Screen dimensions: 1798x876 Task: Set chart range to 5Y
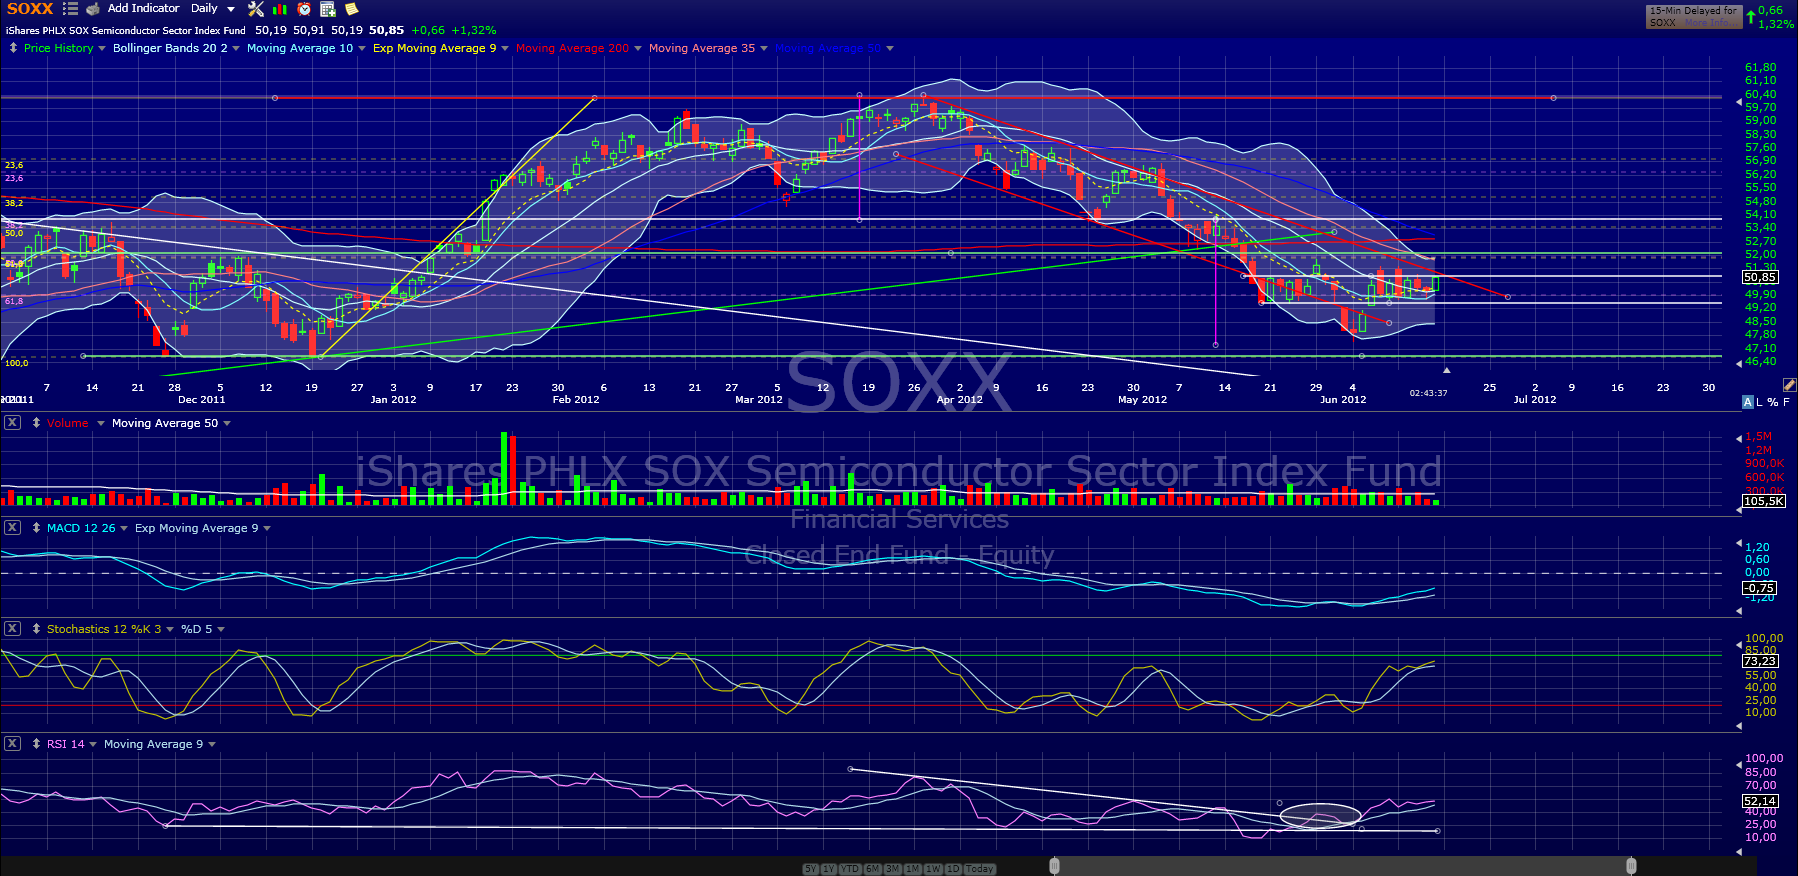pos(810,869)
